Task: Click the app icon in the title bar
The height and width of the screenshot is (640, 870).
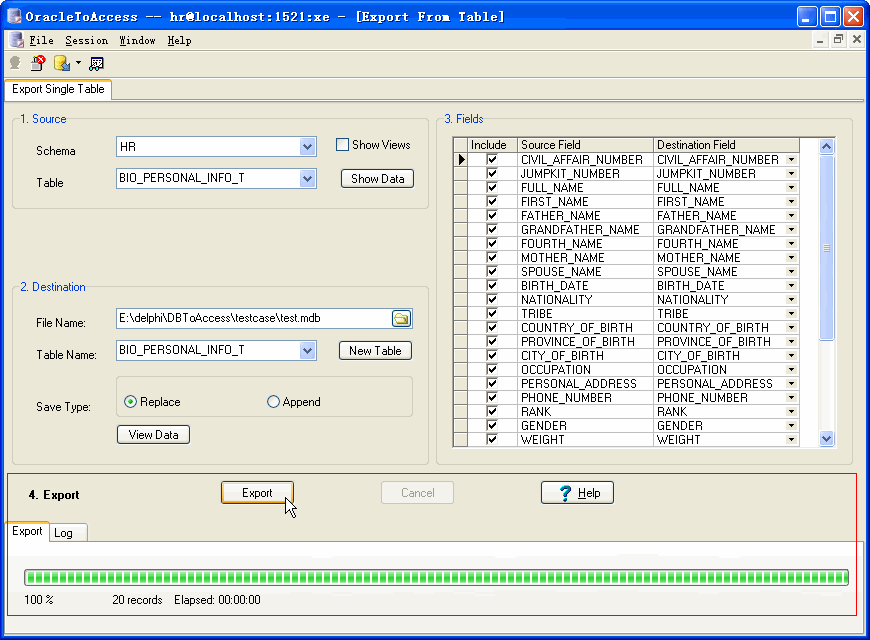Action: click(x=14, y=16)
